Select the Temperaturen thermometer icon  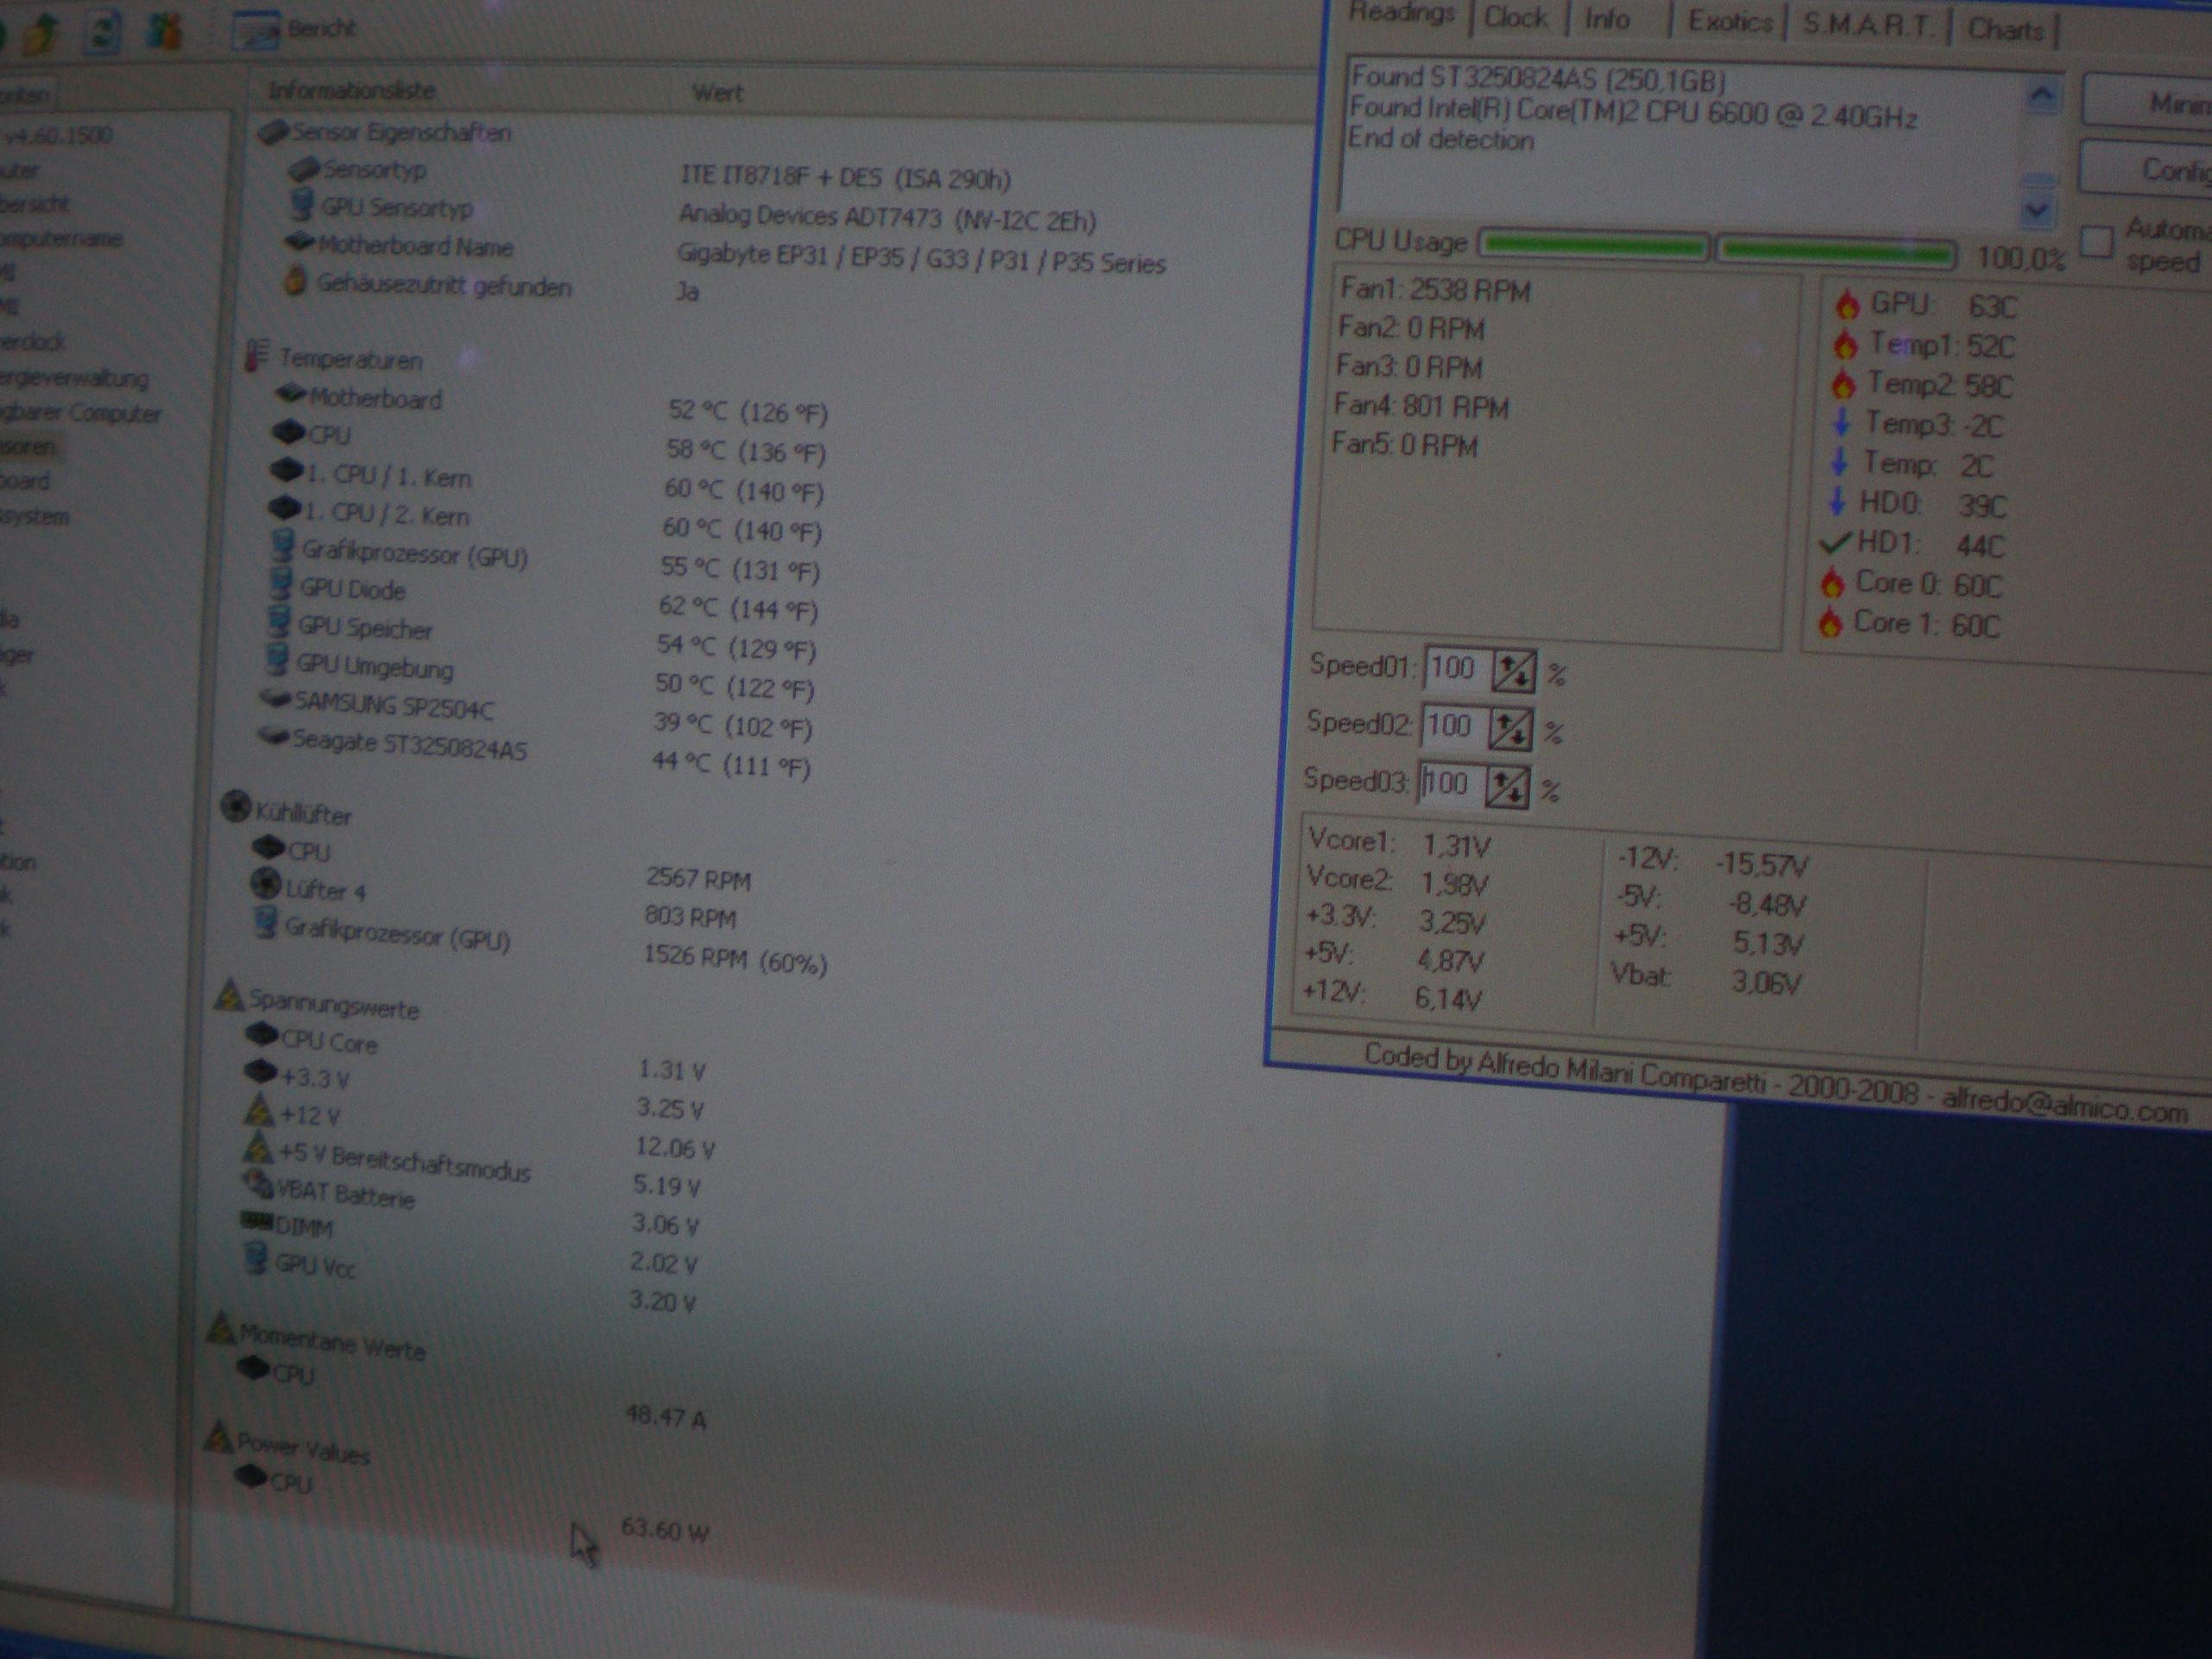tap(257, 356)
